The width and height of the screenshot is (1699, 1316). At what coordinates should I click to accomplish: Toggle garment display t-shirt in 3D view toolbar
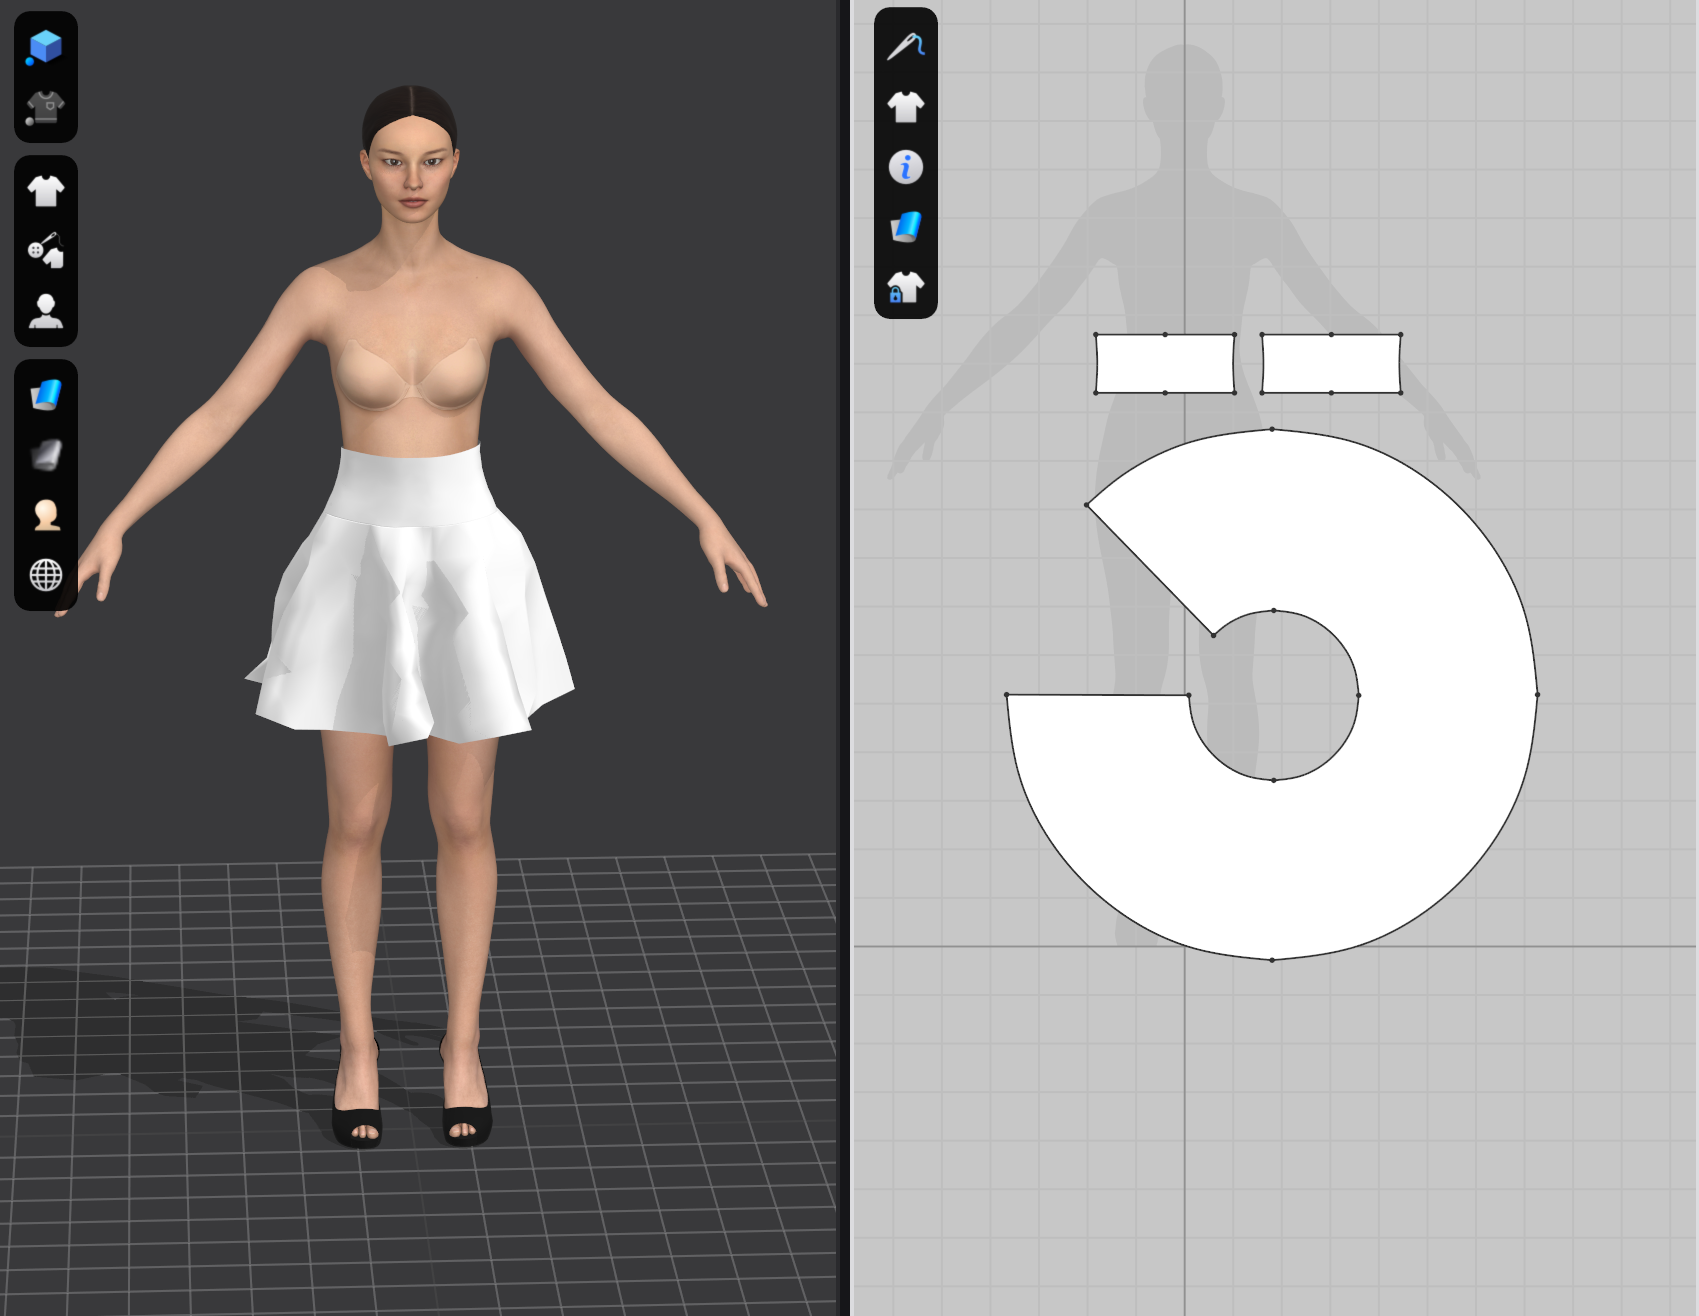point(45,190)
